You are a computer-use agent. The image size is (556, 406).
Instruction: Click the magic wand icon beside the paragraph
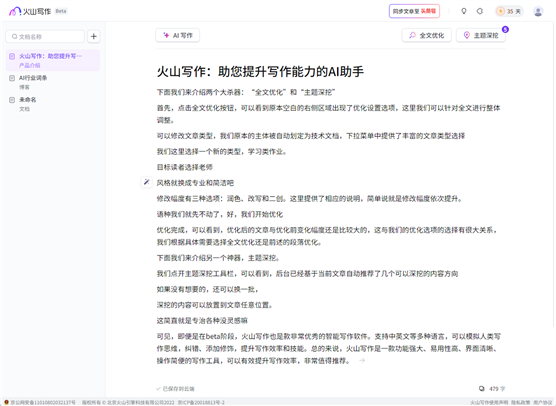(x=146, y=182)
